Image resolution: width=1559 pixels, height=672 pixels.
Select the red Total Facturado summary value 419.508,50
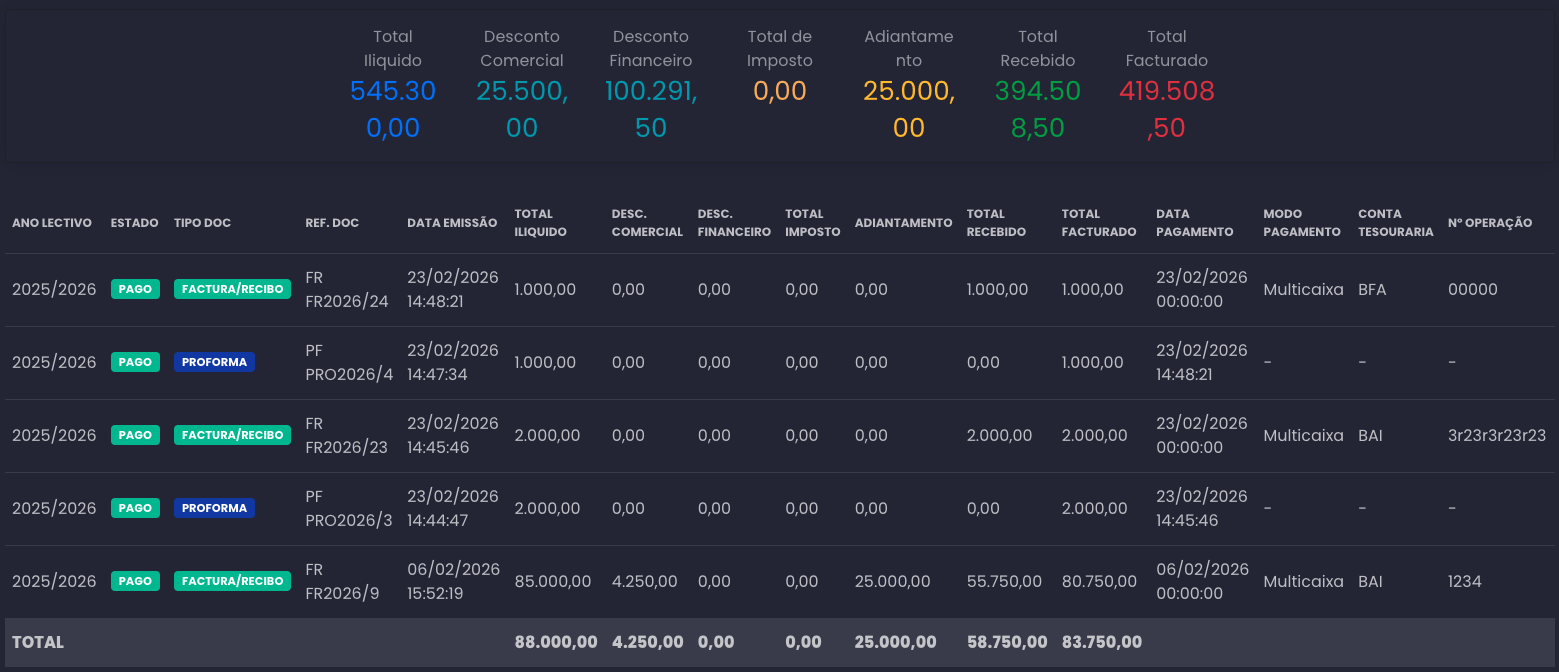(x=1167, y=109)
